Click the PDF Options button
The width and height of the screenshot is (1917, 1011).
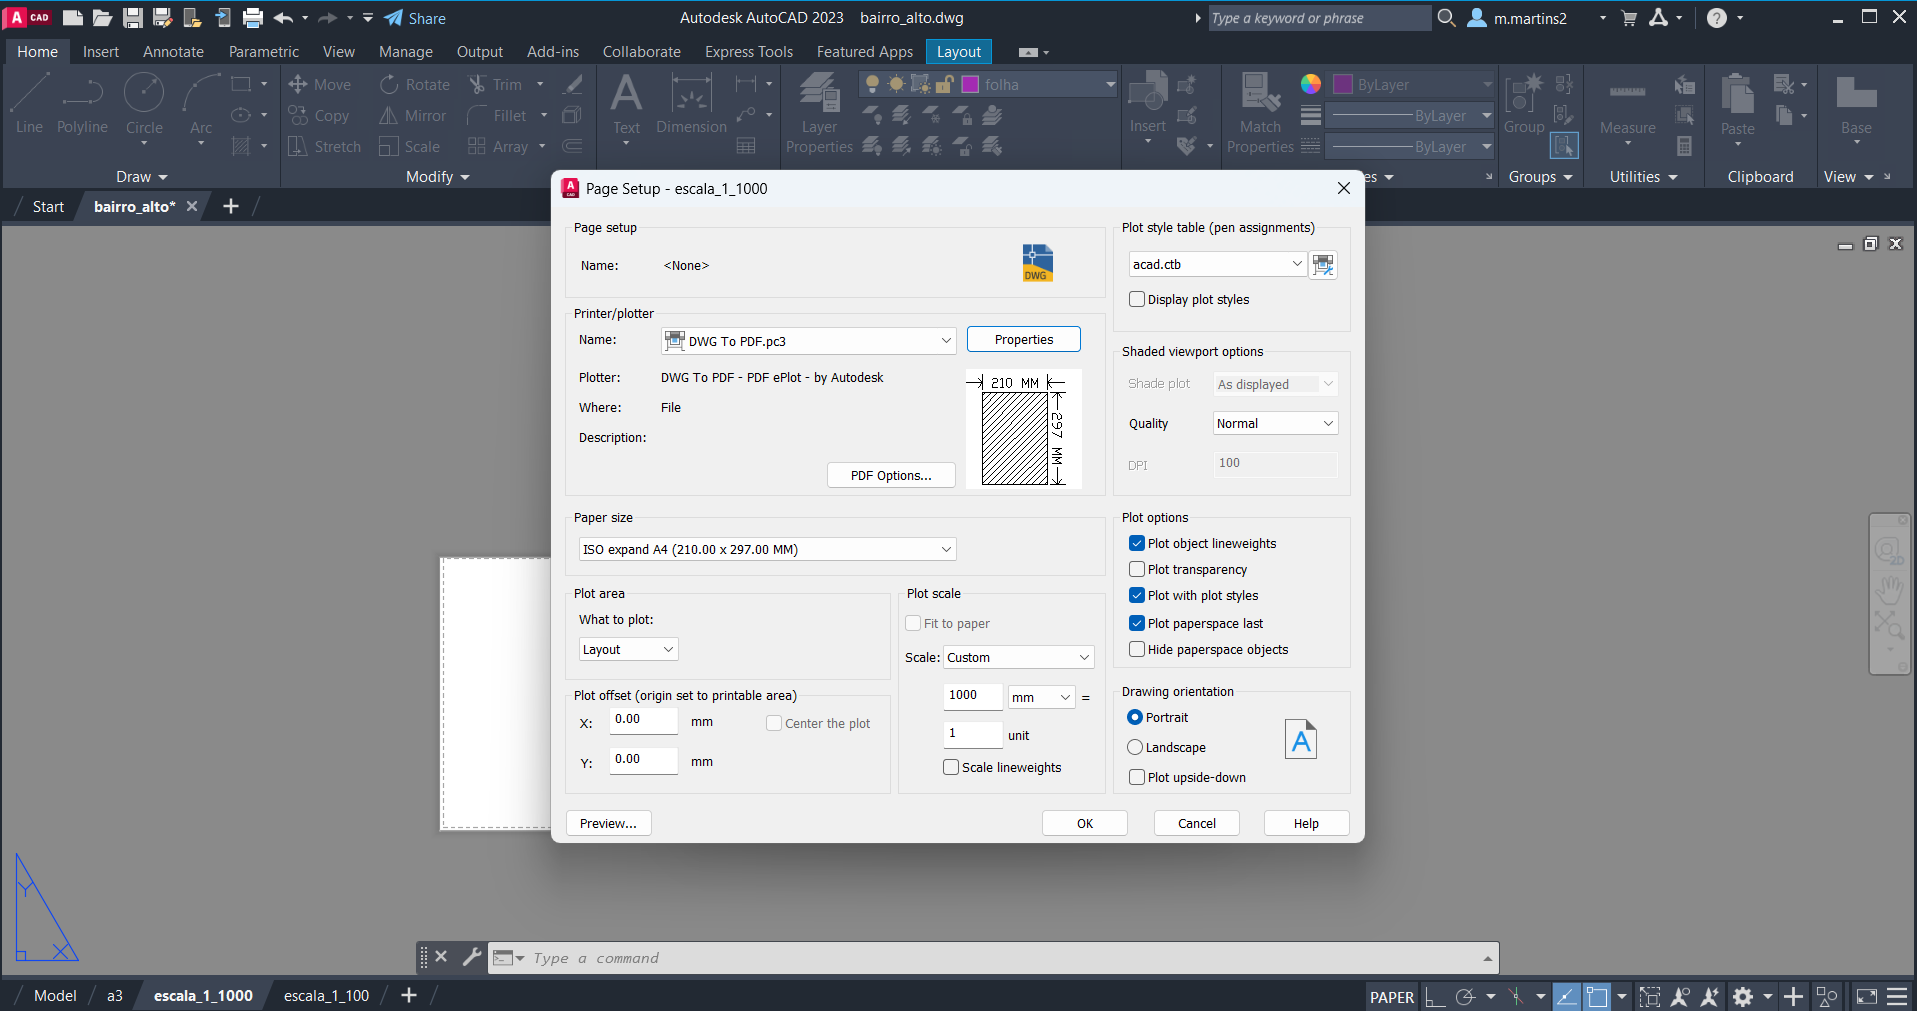pos(891,476)
